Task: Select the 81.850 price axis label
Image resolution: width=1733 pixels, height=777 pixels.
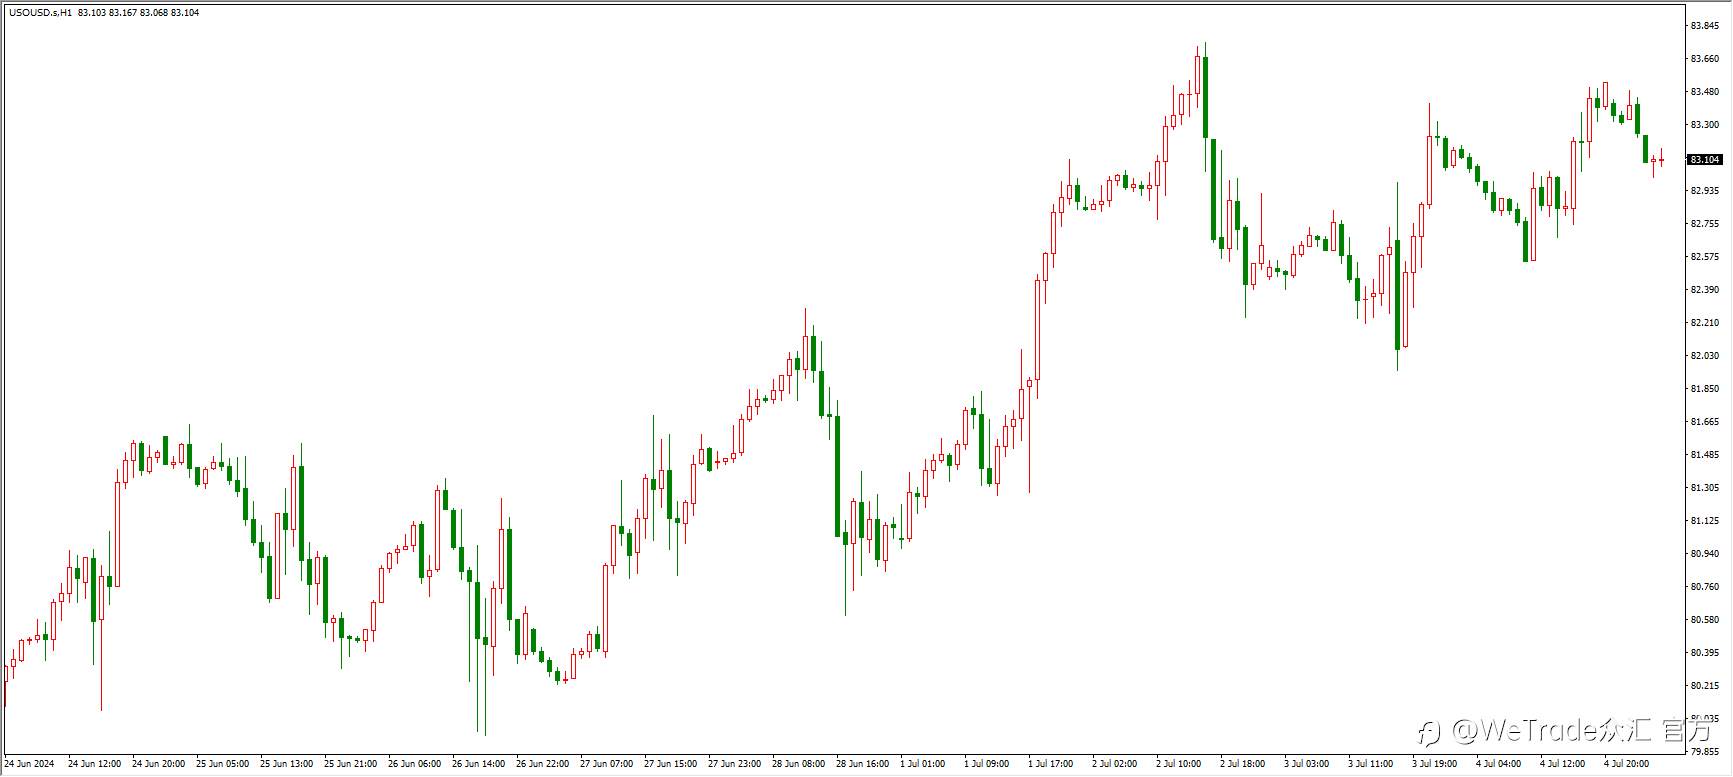Action: coord(1704,389)
